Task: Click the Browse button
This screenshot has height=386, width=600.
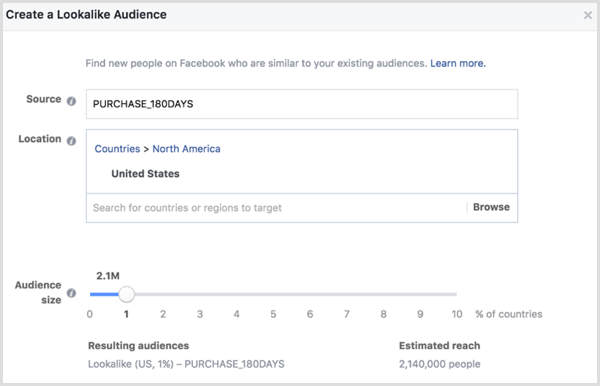Action: [x=491, y=207]
